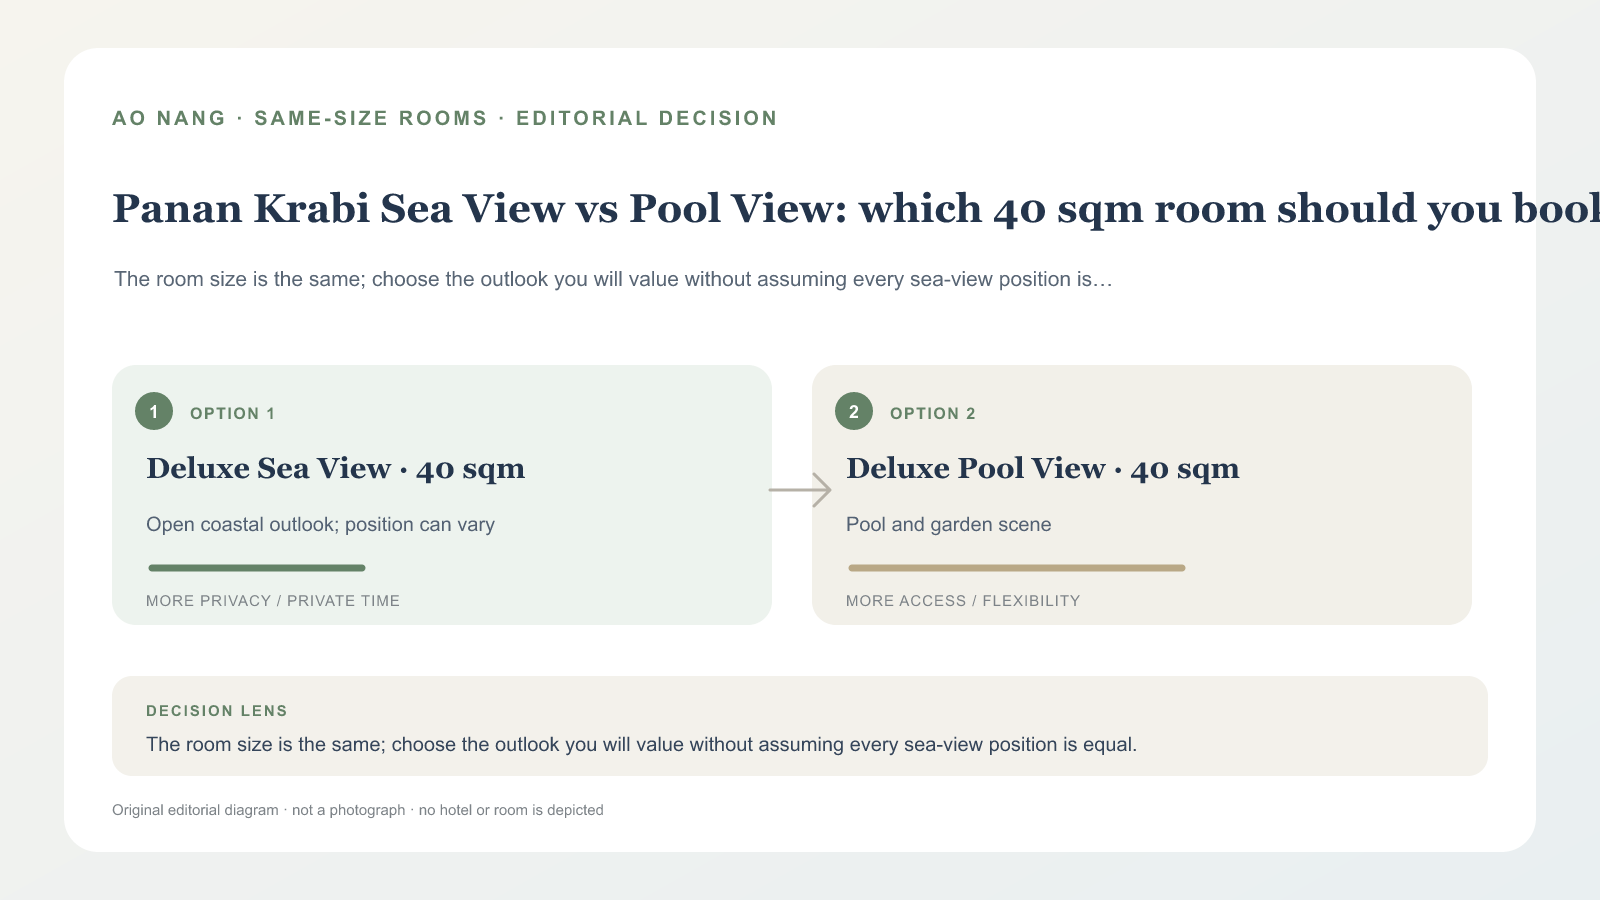This screenshot has height=900, width=1600.
Task: Click the AO NANG breadcrumb text
Action: click(169, 118)
